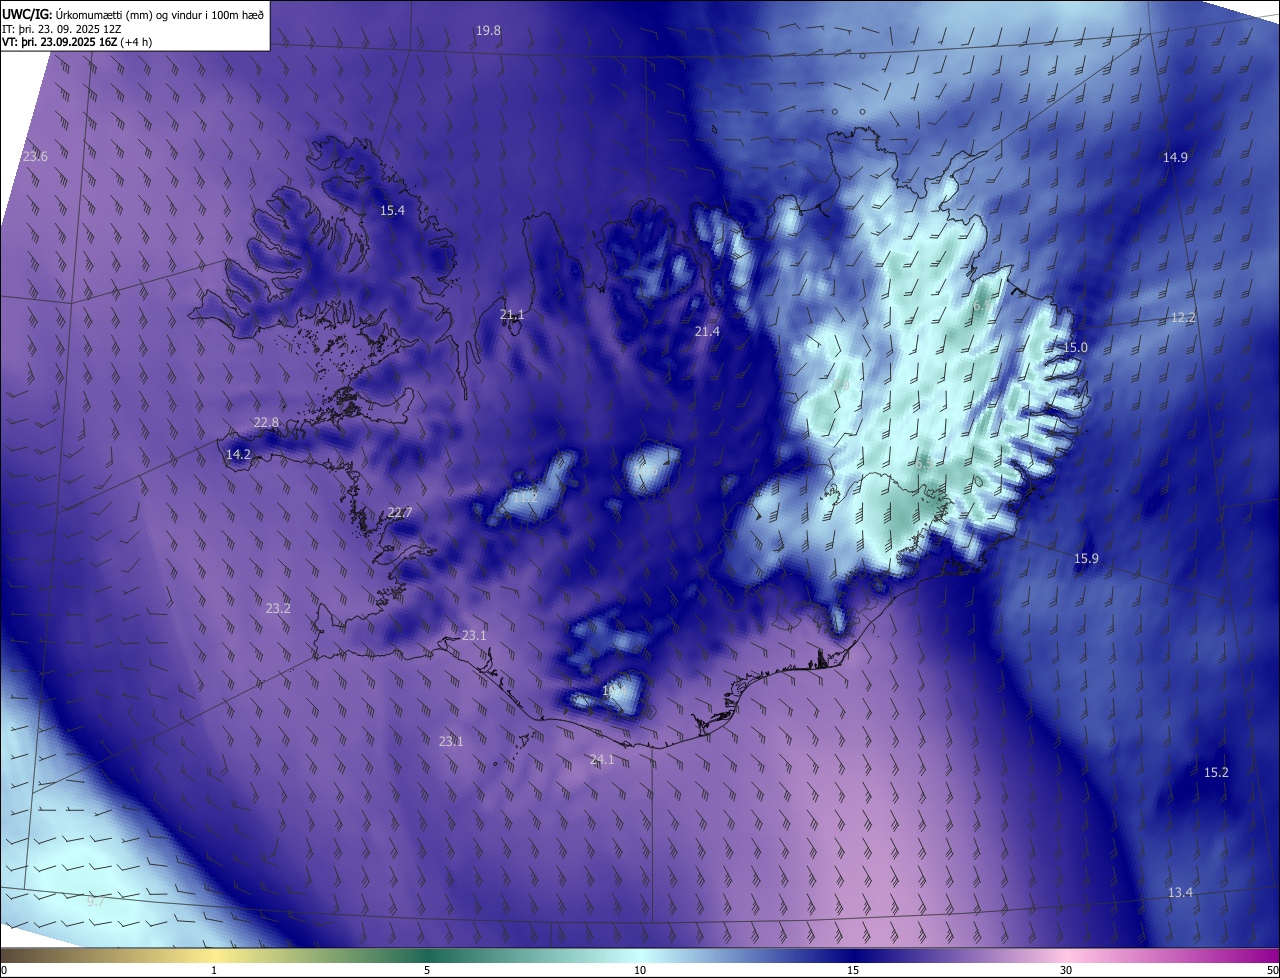Click the 14.9 value label
Viewport: 1280px width, 978px height.
click(1175, 157)
